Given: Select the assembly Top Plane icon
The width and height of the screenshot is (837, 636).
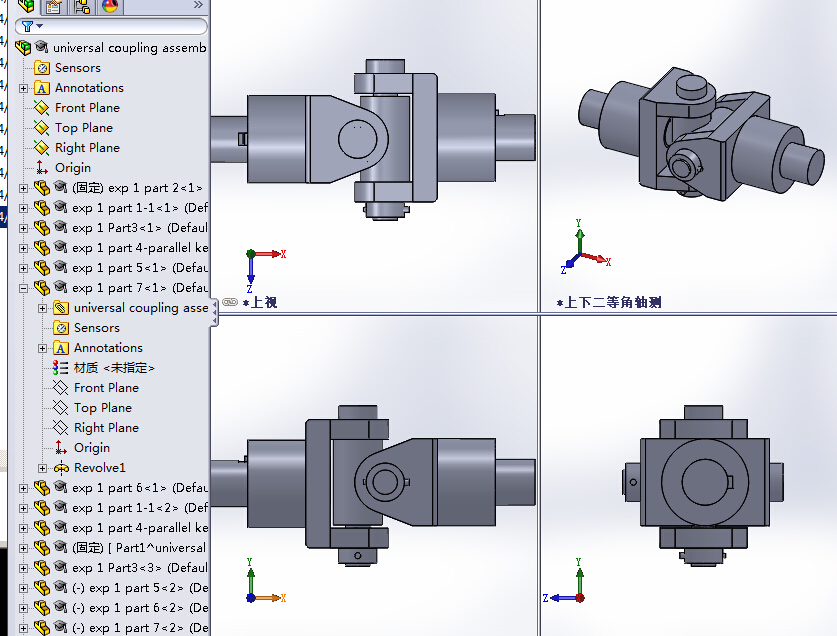Looking at the screenshot, I should 42,128.
